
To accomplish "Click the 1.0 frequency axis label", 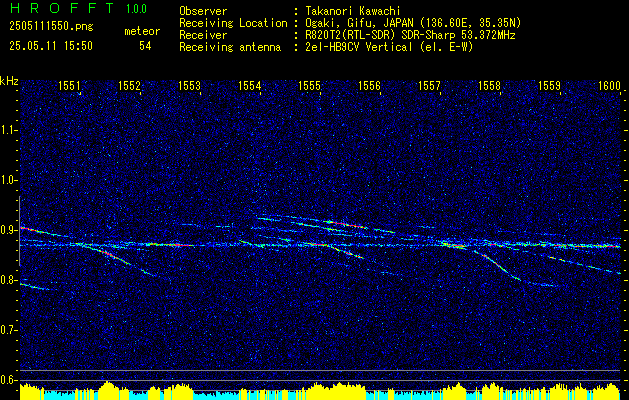I will (x=8, y=180).
